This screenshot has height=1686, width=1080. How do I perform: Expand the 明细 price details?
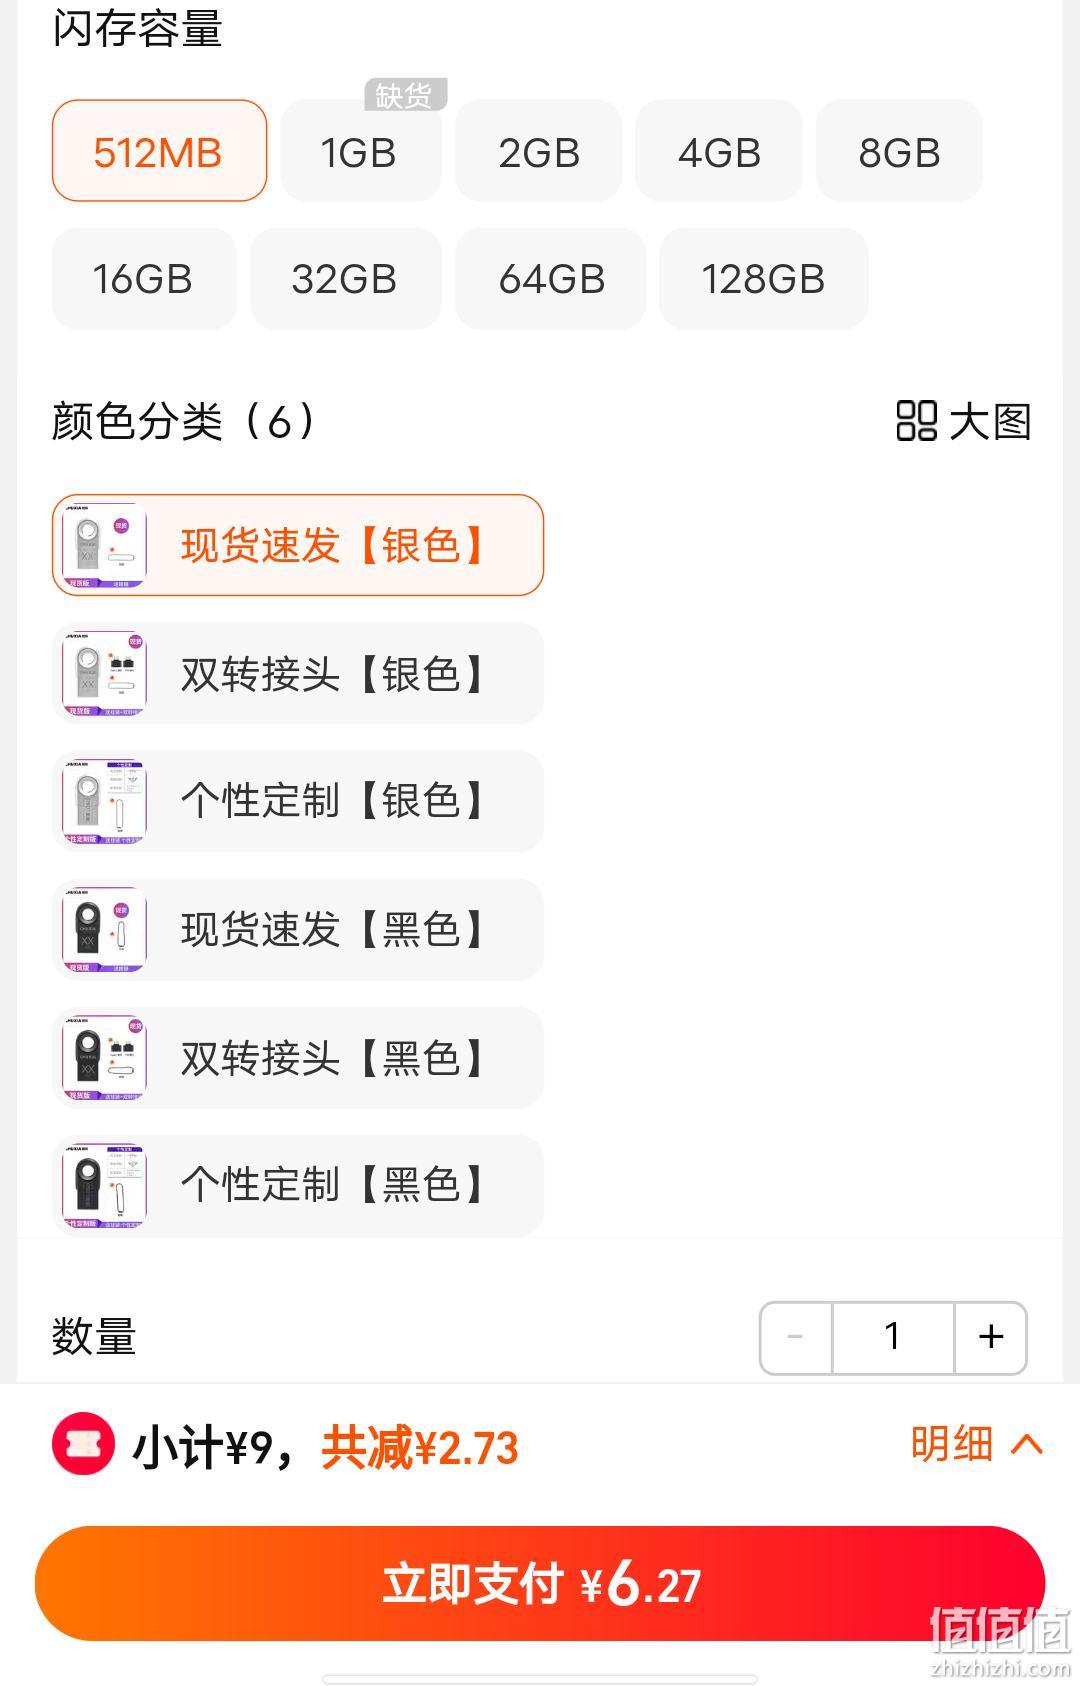coord(976,1444)
